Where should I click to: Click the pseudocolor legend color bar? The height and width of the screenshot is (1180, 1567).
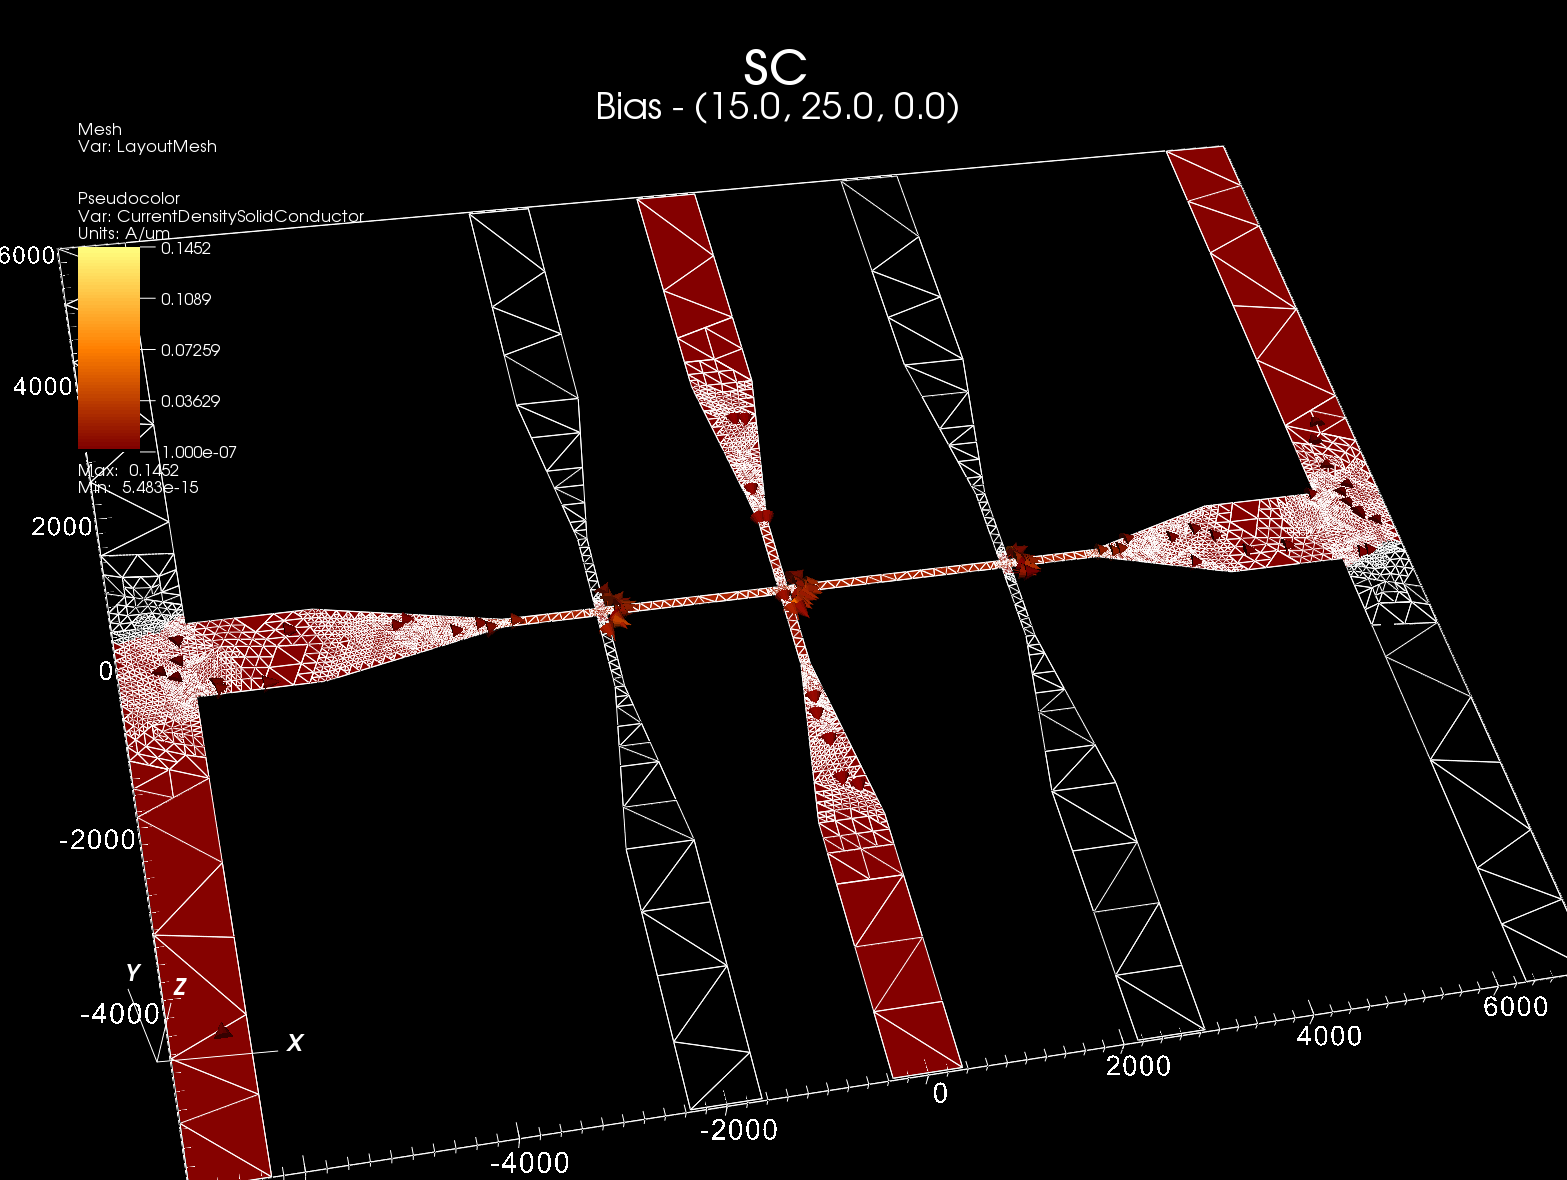click(109, 348)
